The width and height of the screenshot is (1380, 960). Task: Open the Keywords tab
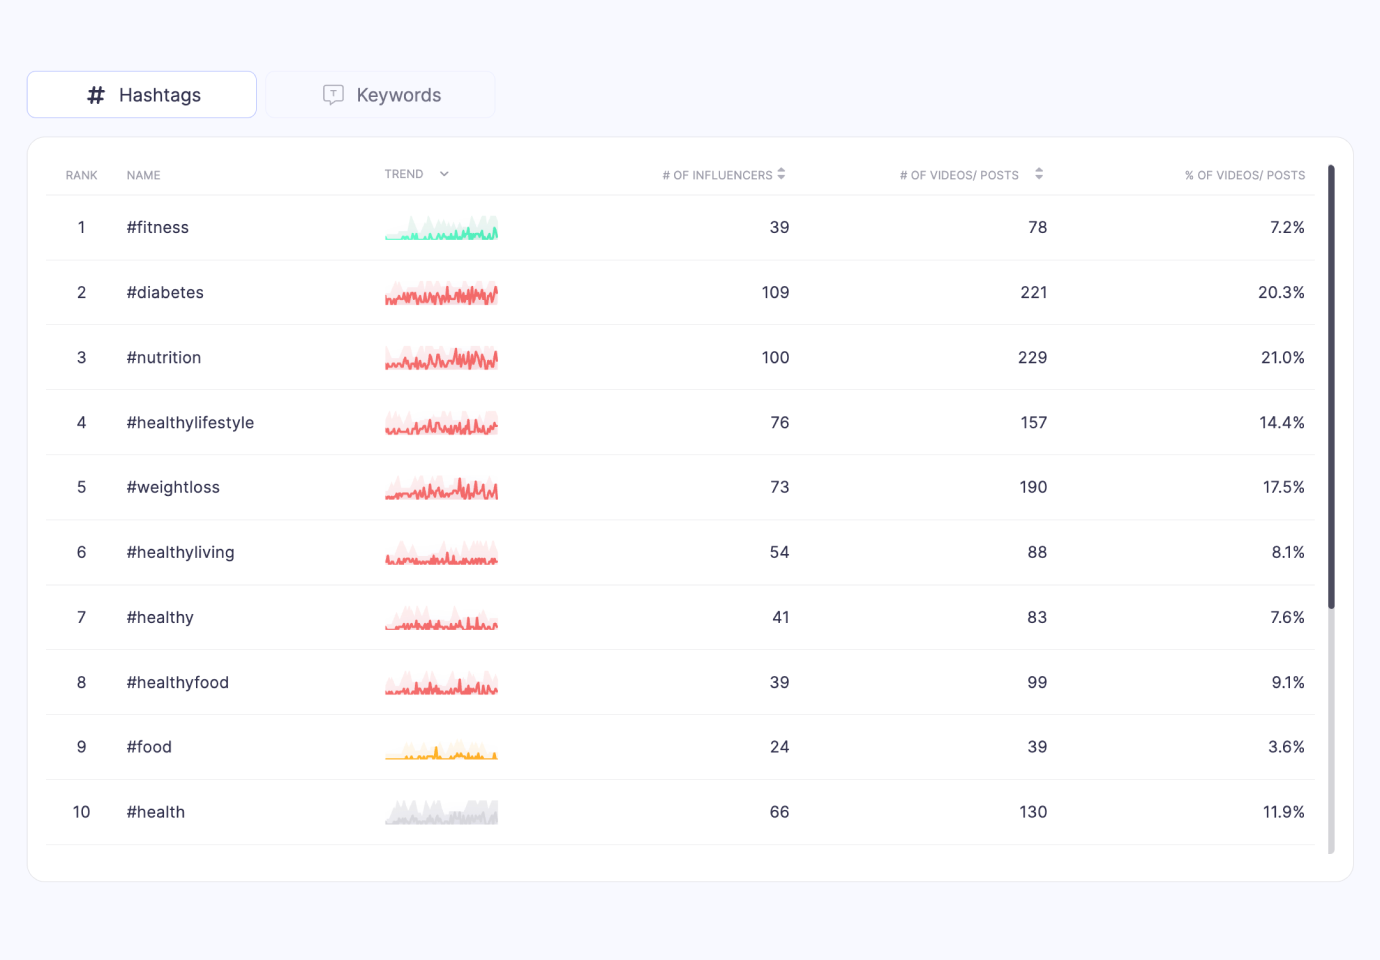click(x=381, y=95)
